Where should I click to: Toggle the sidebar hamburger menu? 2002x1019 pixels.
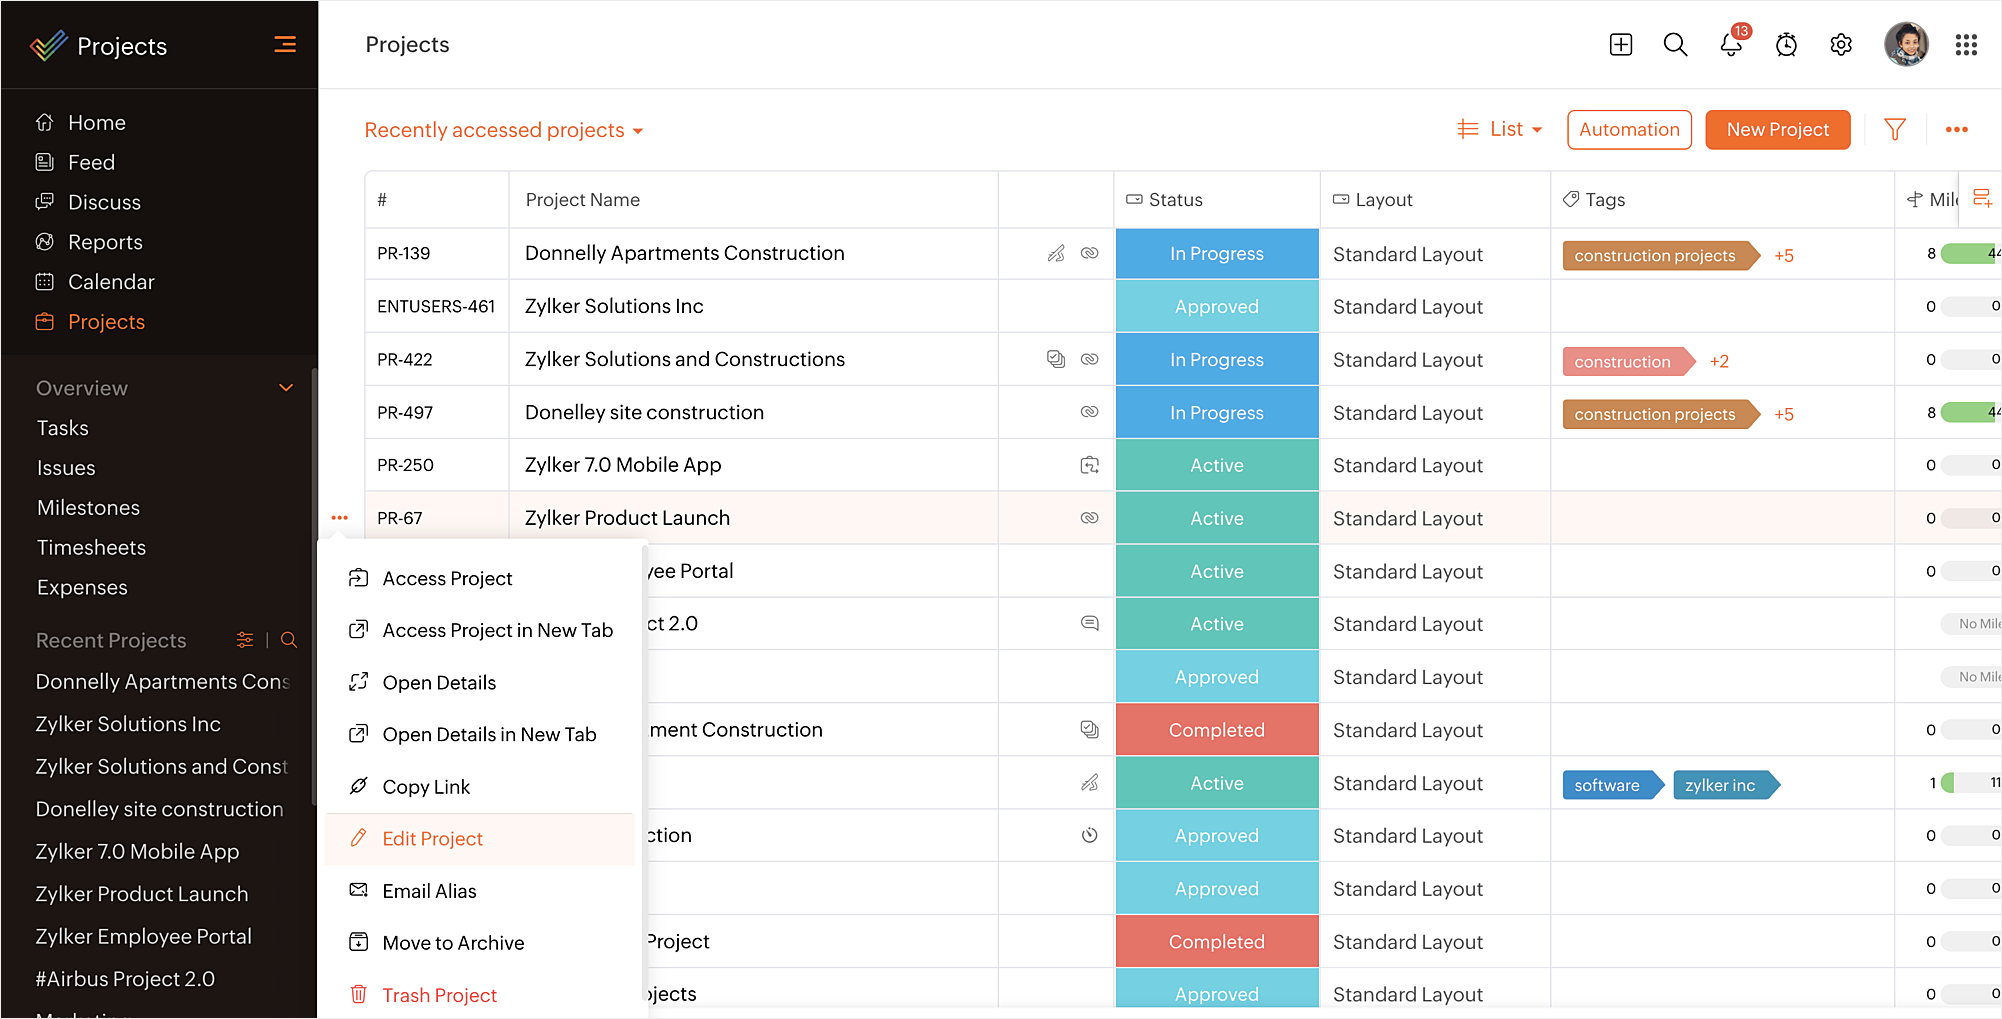pos(285,45)
